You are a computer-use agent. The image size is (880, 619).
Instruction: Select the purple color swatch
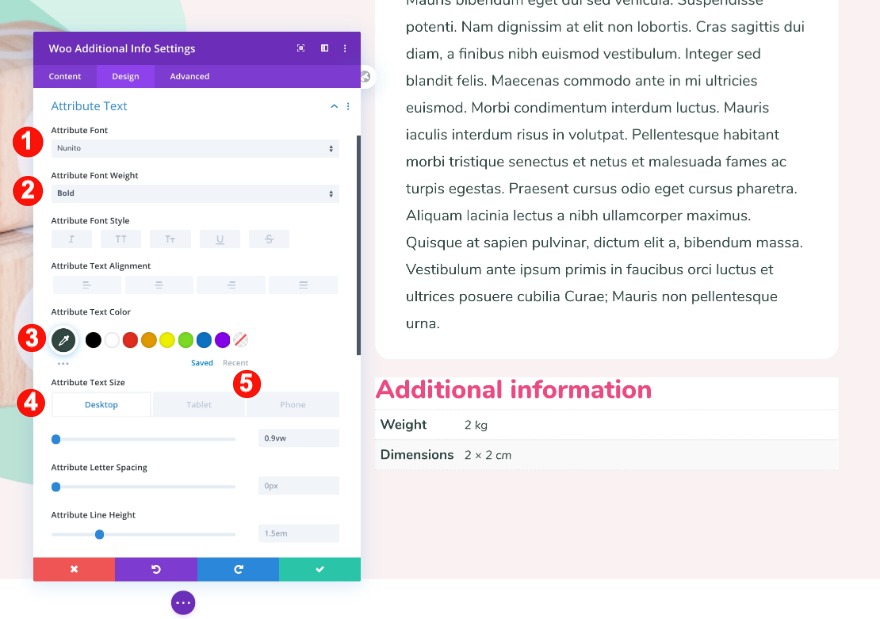(223, 340)
